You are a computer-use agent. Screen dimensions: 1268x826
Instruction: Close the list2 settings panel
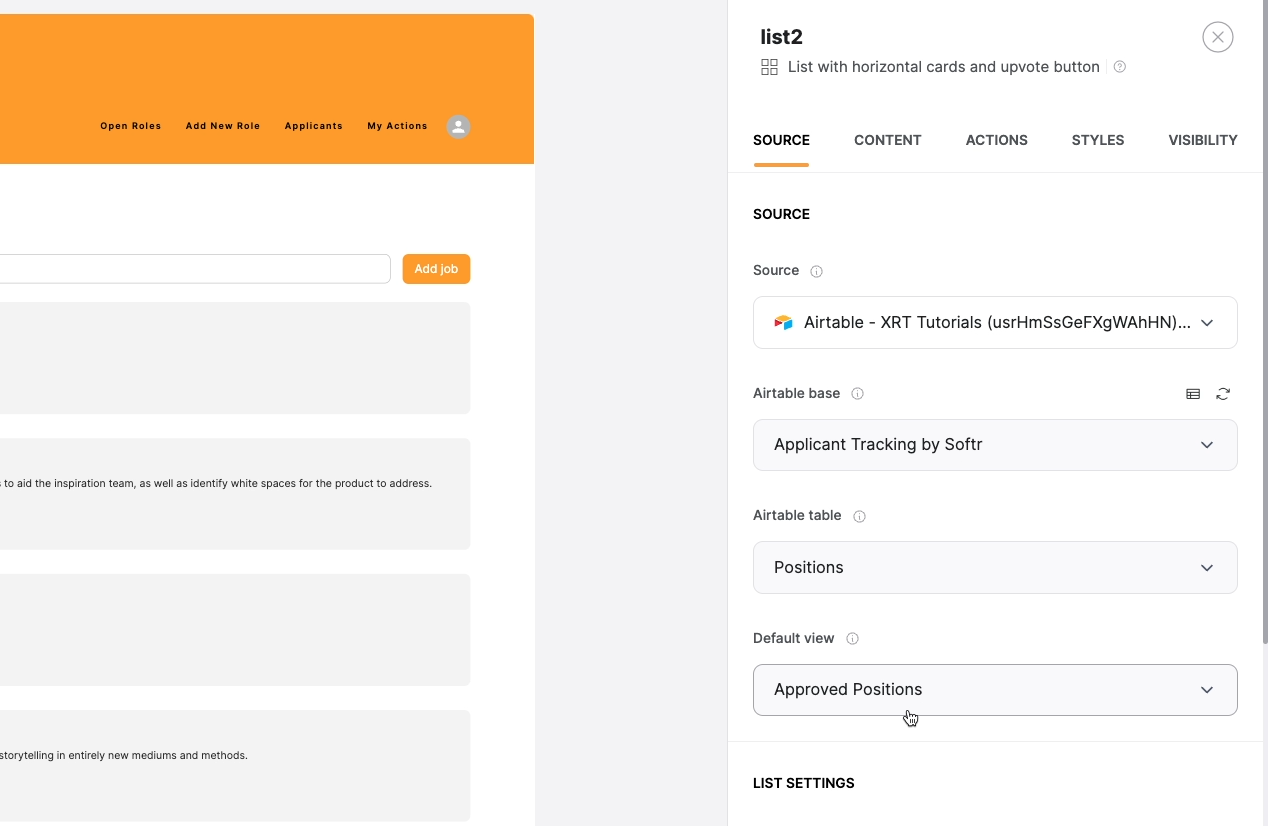[1217, 38]
